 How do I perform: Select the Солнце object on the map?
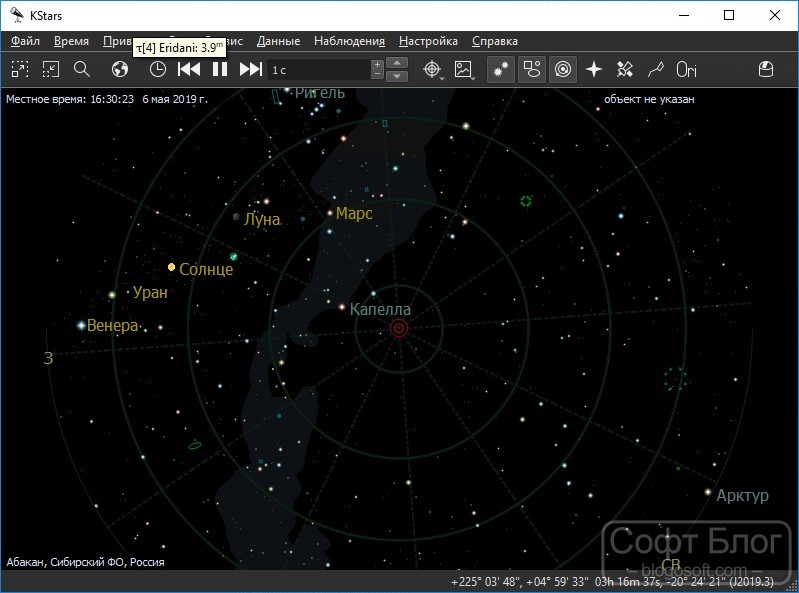[172, 267]
